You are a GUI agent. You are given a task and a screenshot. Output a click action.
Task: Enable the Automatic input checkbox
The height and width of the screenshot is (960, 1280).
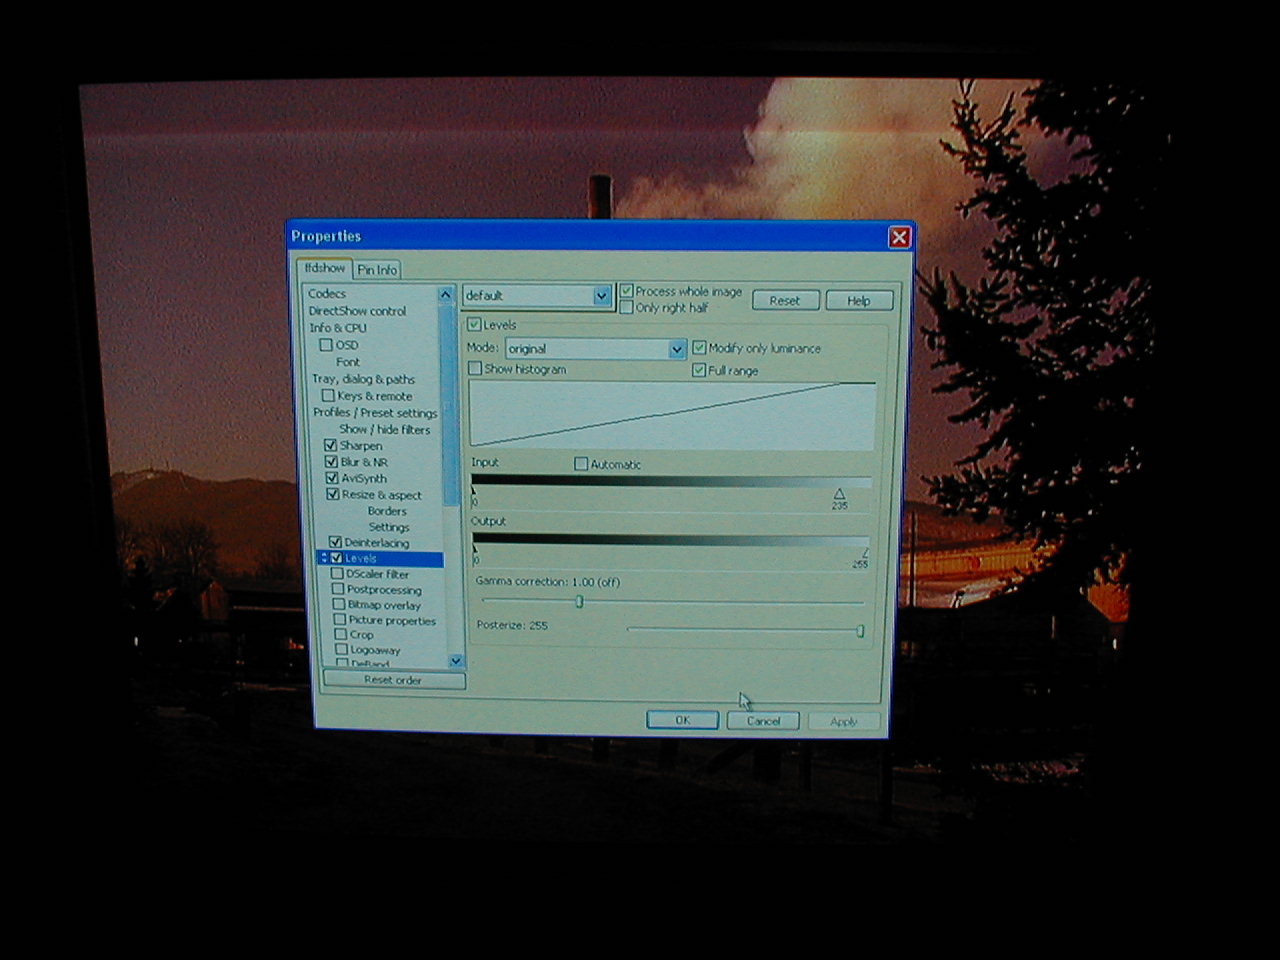(x=581, y=464)
